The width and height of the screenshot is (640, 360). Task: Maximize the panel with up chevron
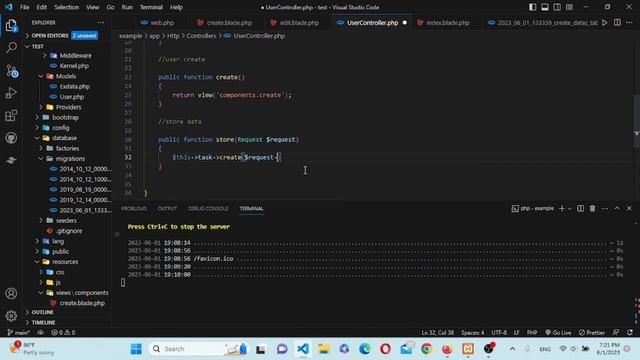(x=617, y=209)
